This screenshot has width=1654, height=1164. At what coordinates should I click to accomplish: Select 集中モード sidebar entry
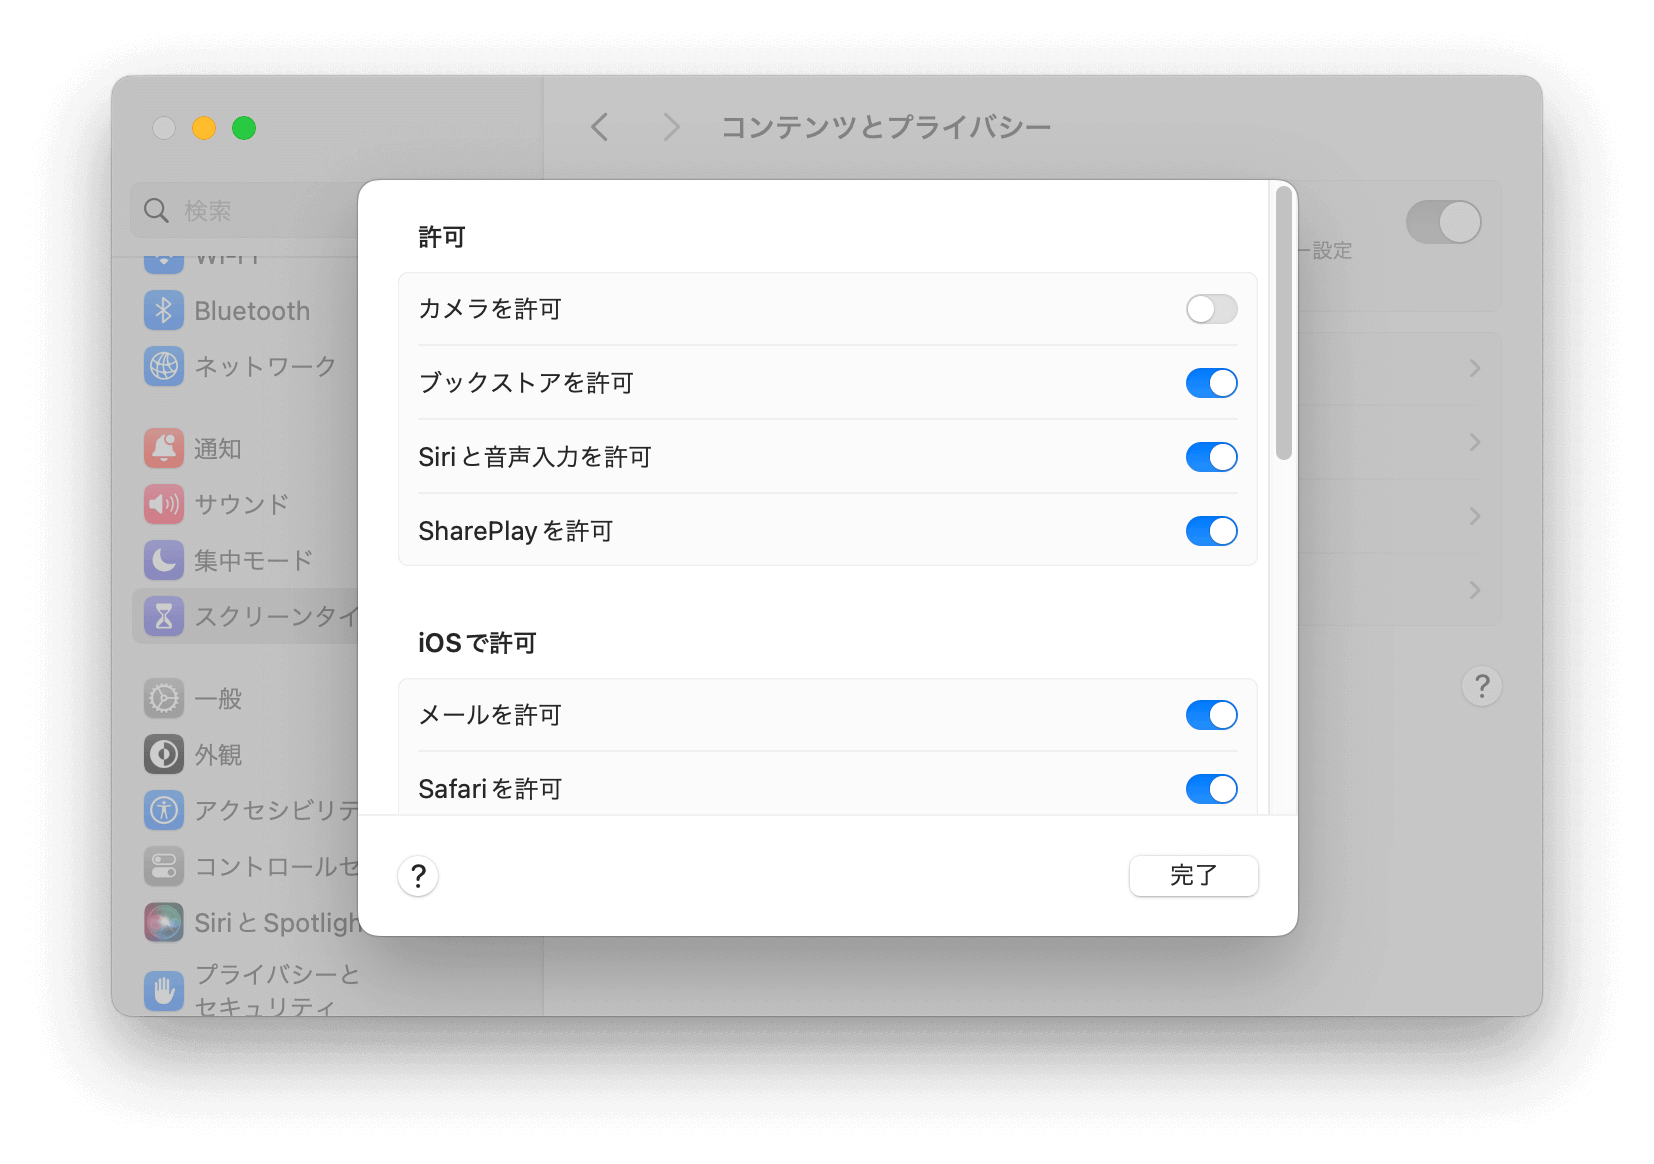pyautogui.click(x=253, y=560)
